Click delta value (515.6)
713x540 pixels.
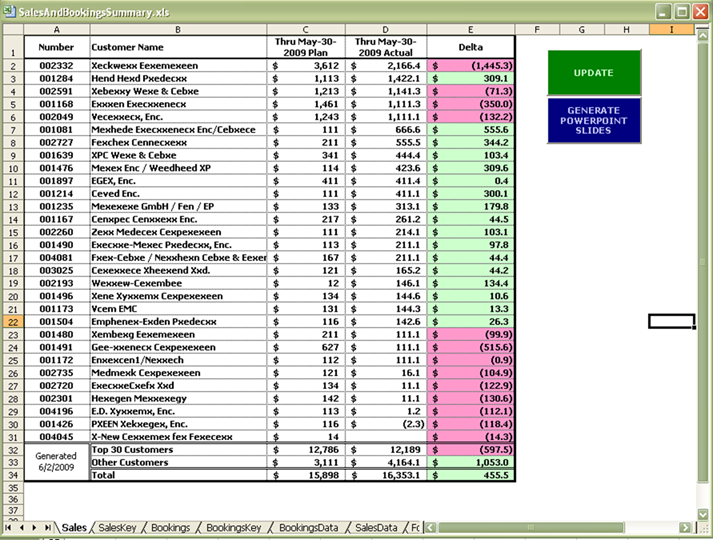coord(471,347)
